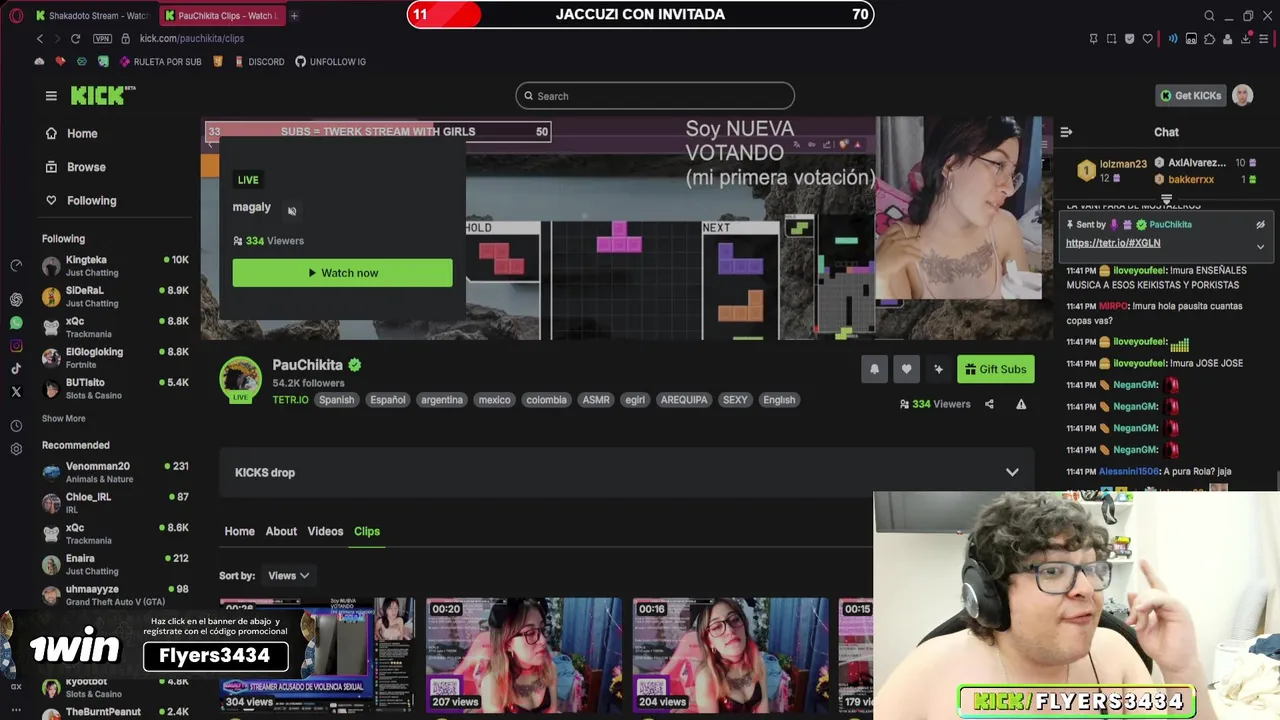Click the address bar URL kick.com/pauchikita/clips
The width and height of the screenshot is (1280, 720).
pos(192,38)
